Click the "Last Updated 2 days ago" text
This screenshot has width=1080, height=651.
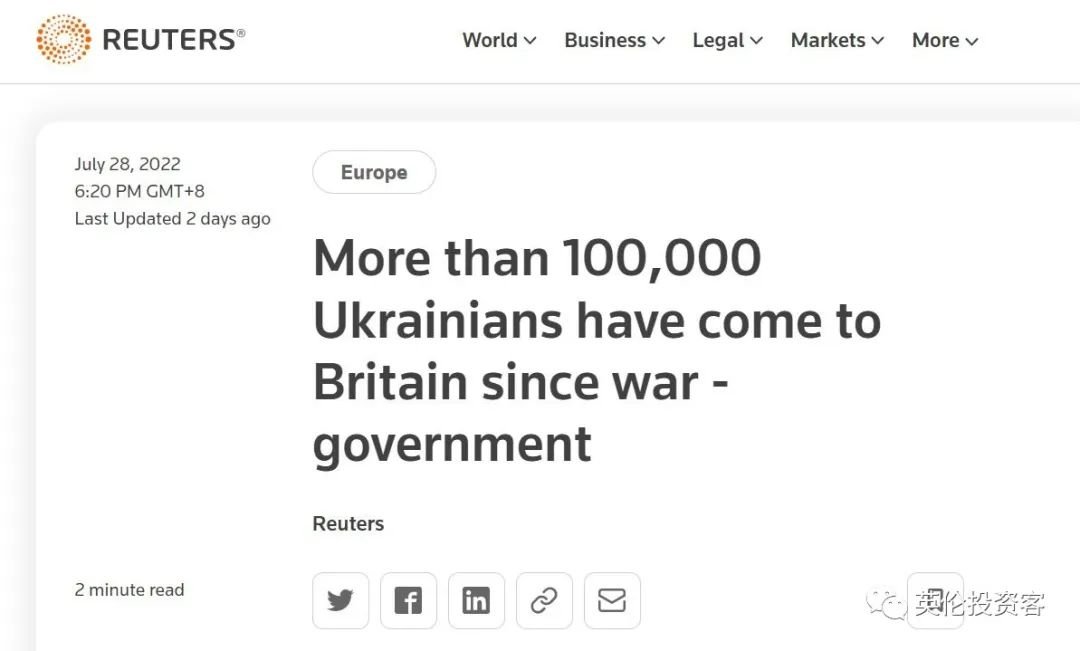(x=172, y=218)
